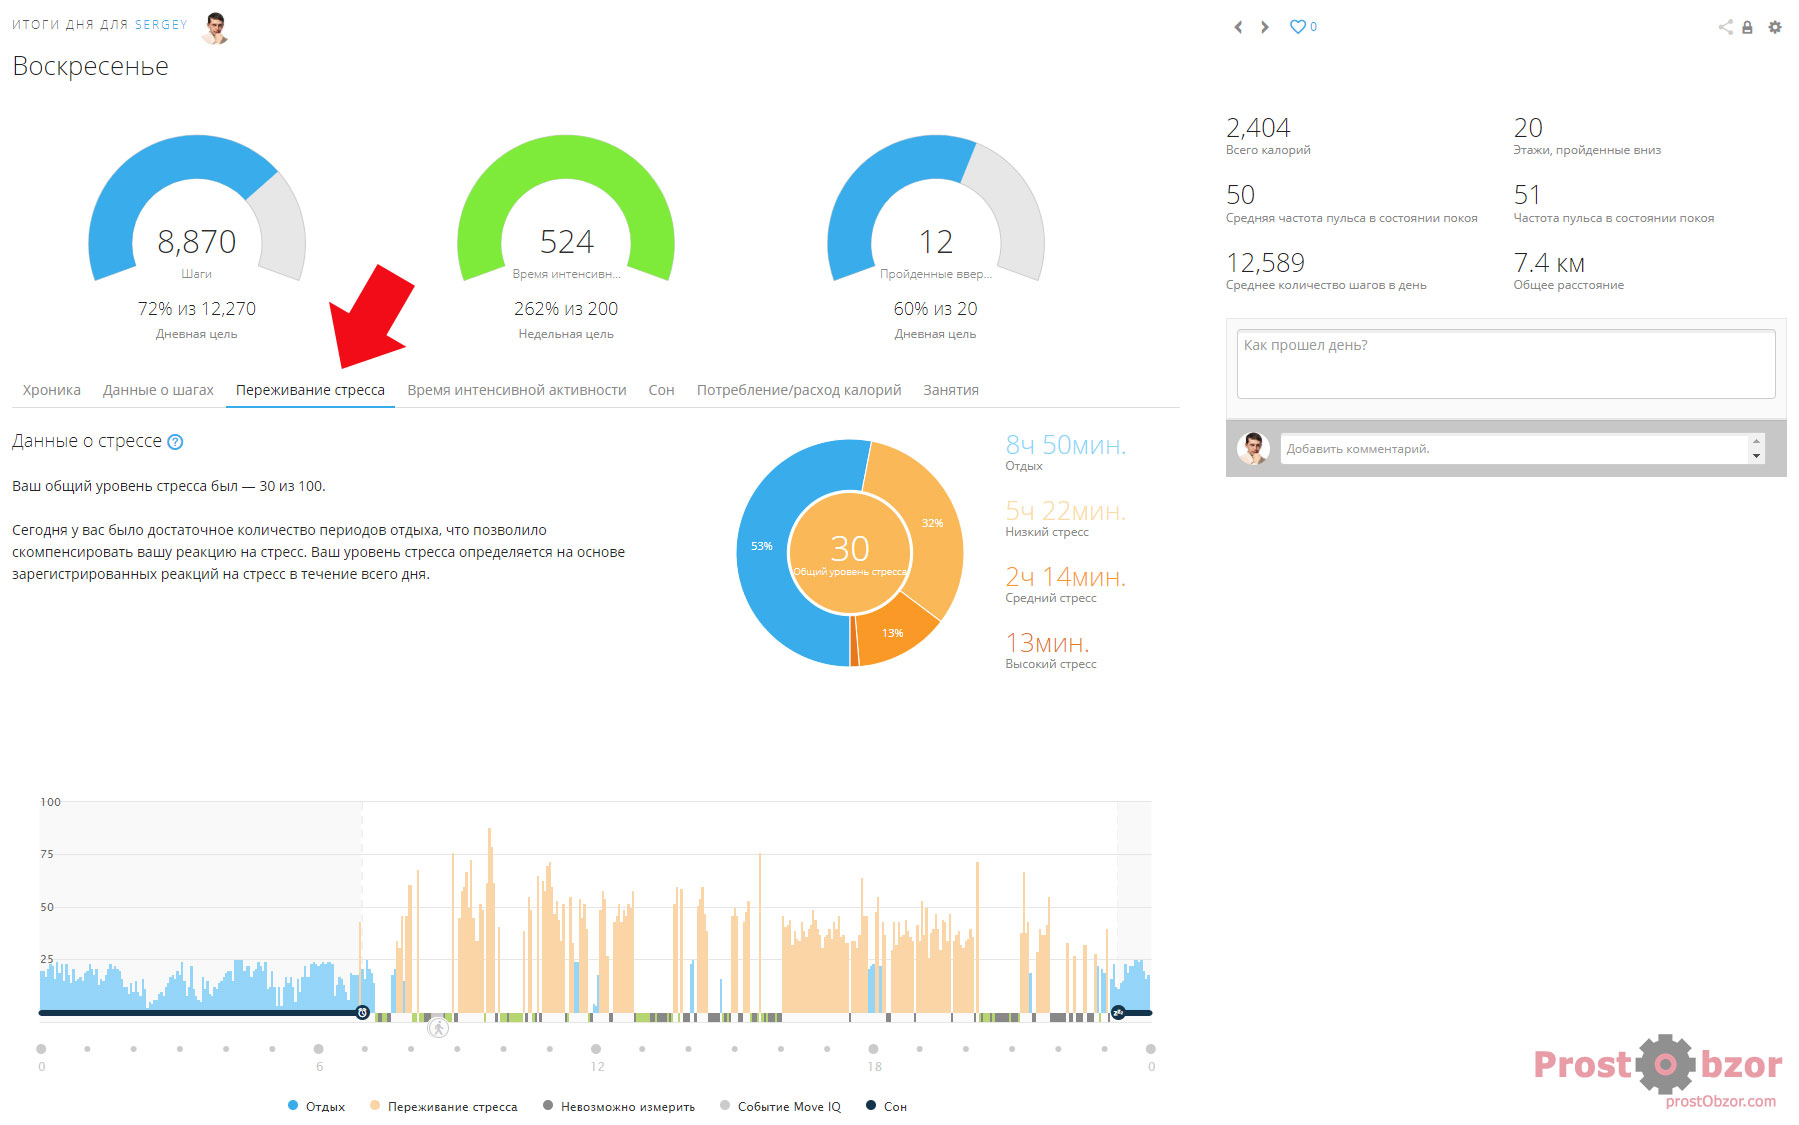This screenshot has height=1125, width=1799.
Task: Click the Добавить комментарий input field
Action: coord(1514,449)
